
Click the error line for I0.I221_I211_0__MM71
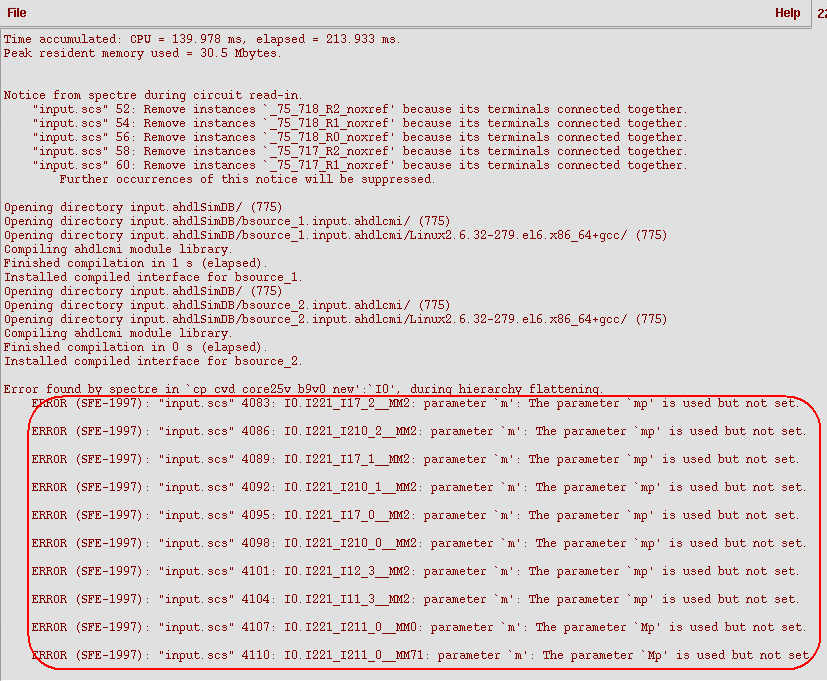418,655
